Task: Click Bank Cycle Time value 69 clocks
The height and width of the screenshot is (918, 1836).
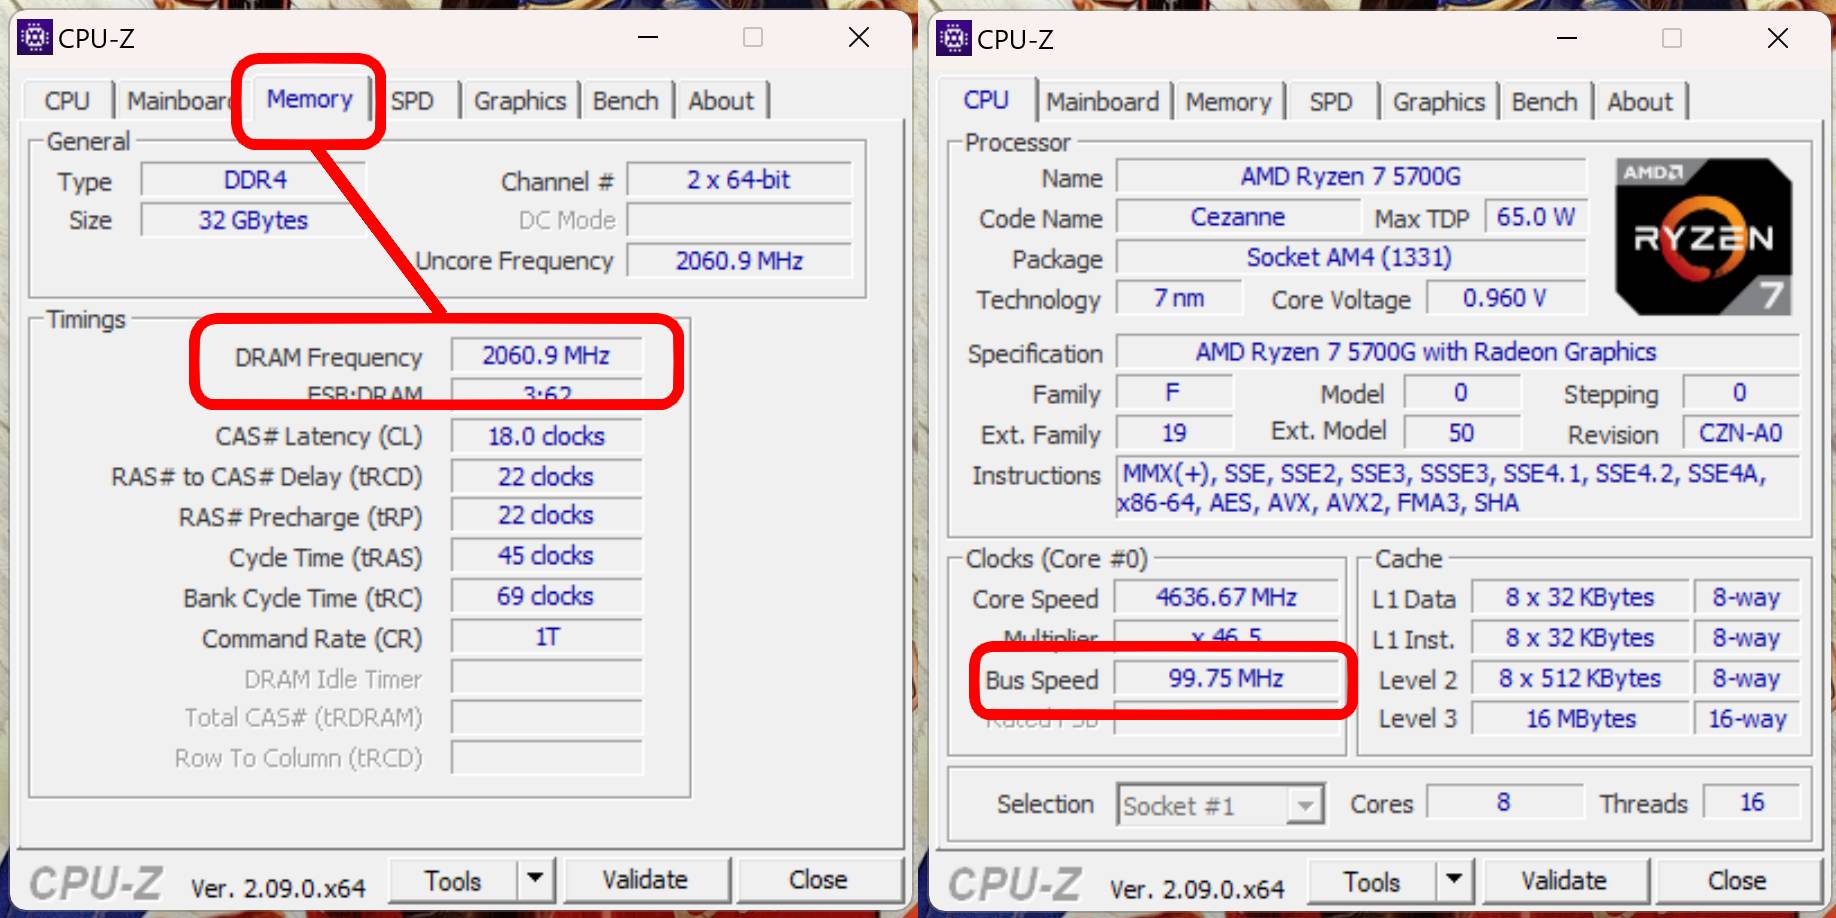Action: [546, 597]
